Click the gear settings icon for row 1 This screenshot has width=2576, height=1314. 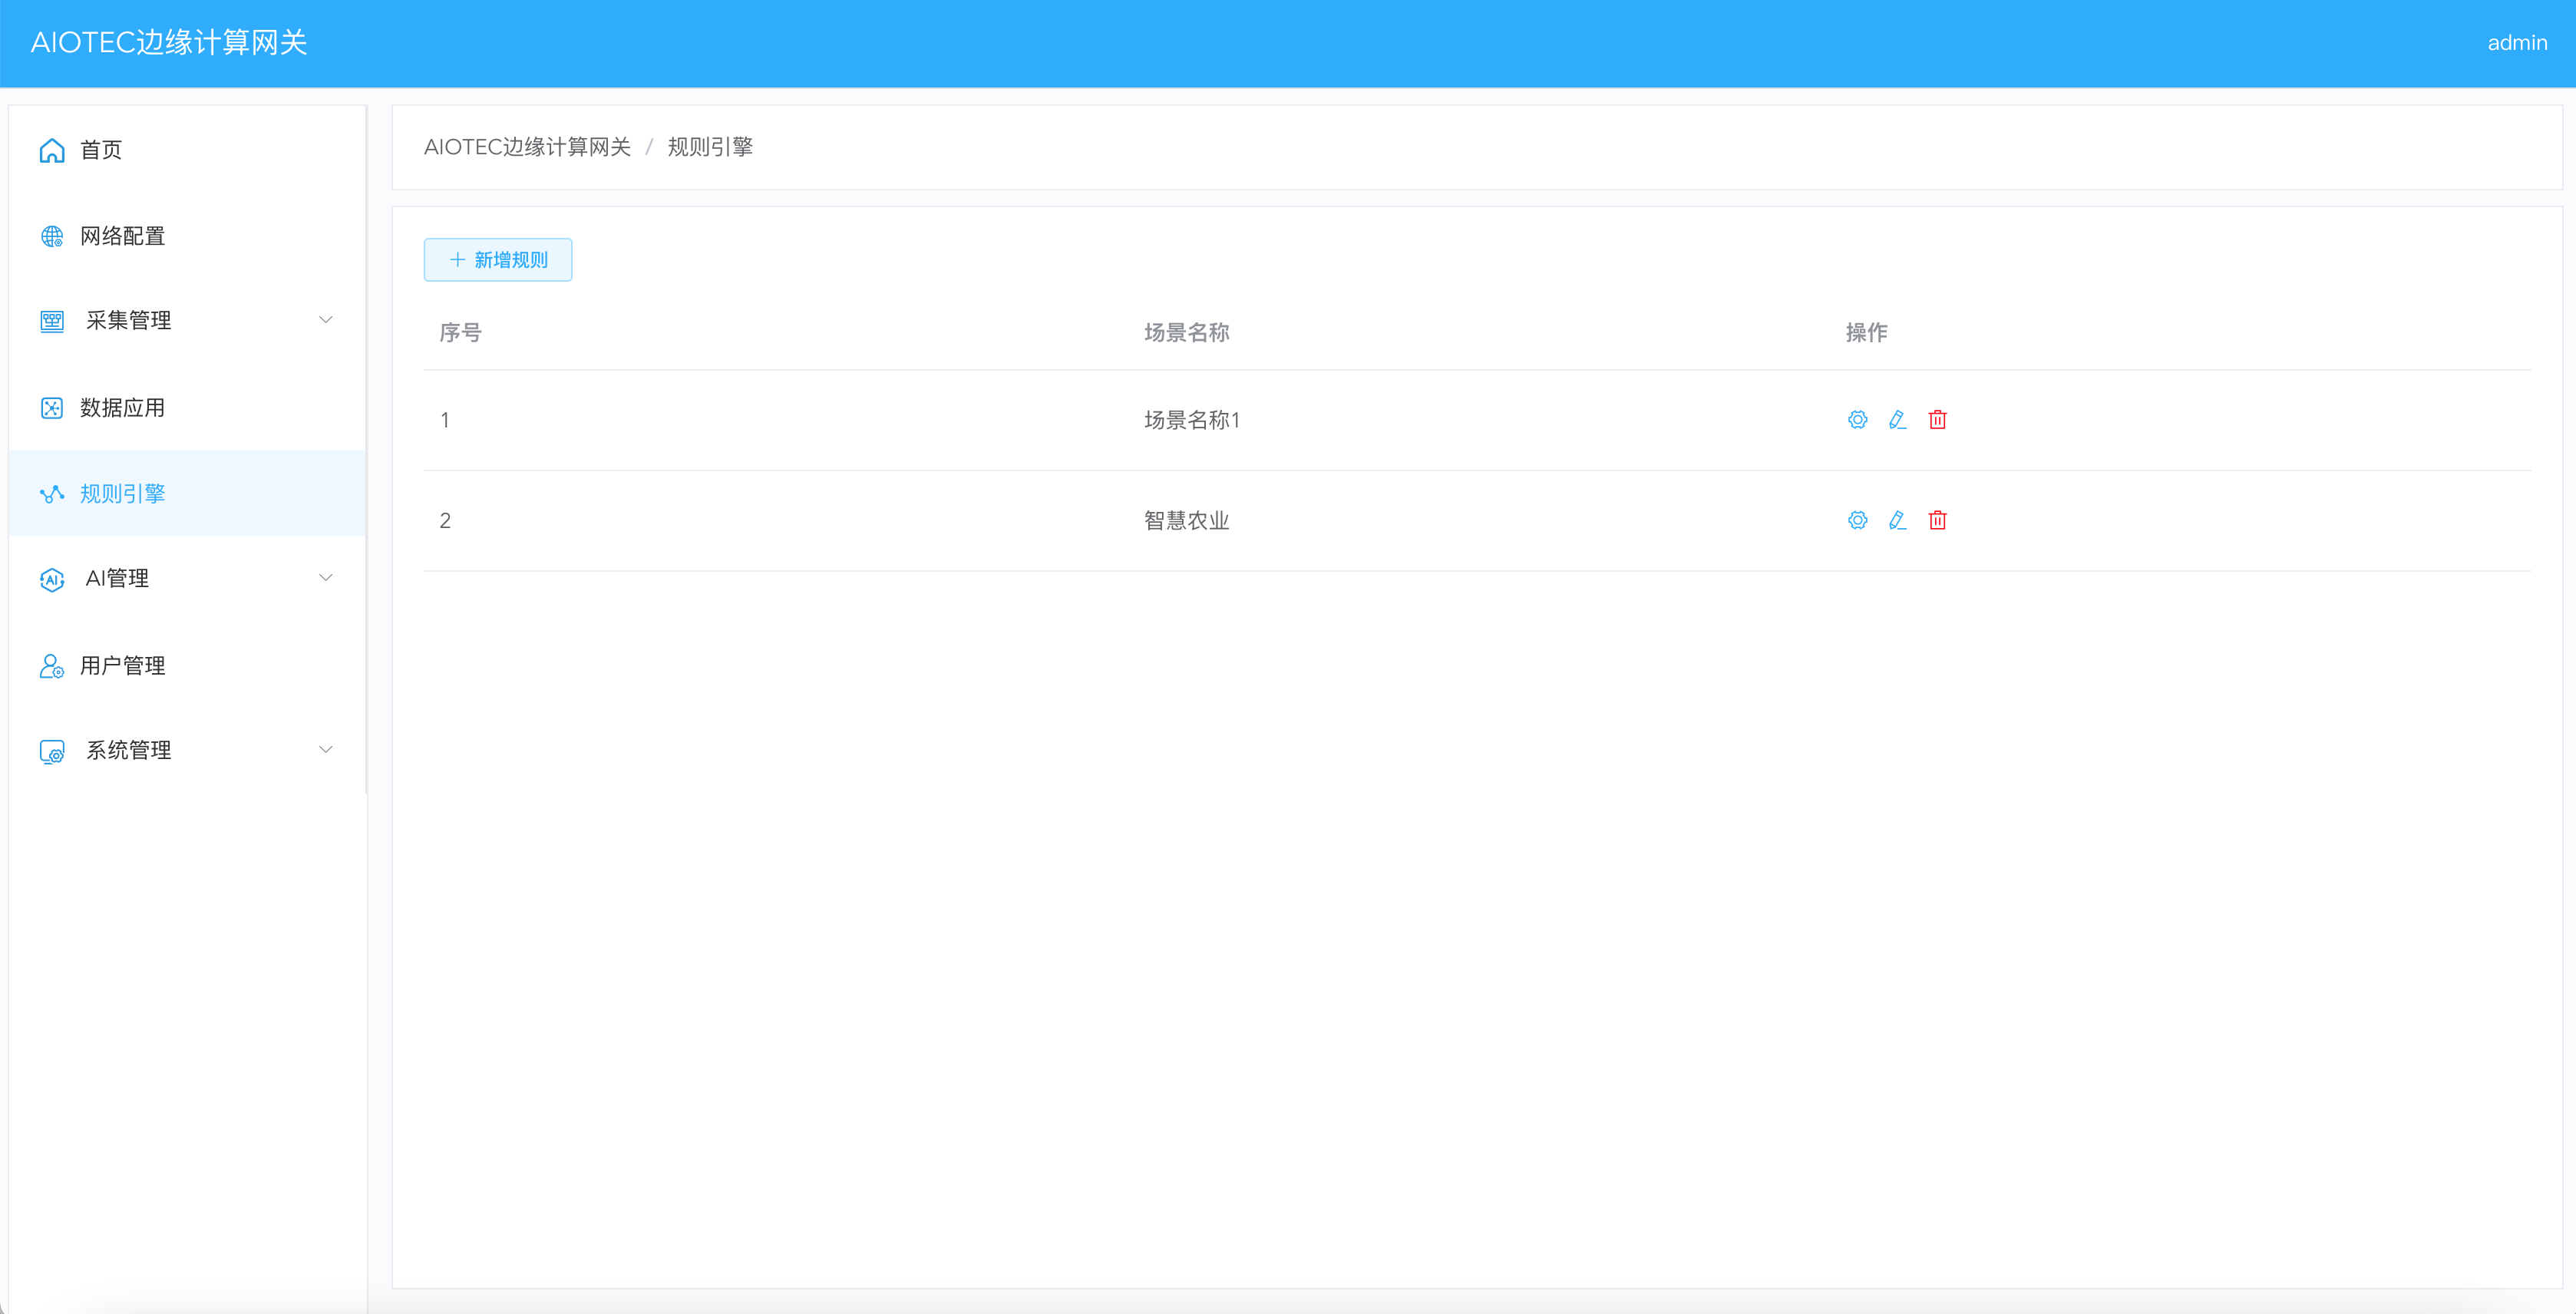pos(1857,420)
